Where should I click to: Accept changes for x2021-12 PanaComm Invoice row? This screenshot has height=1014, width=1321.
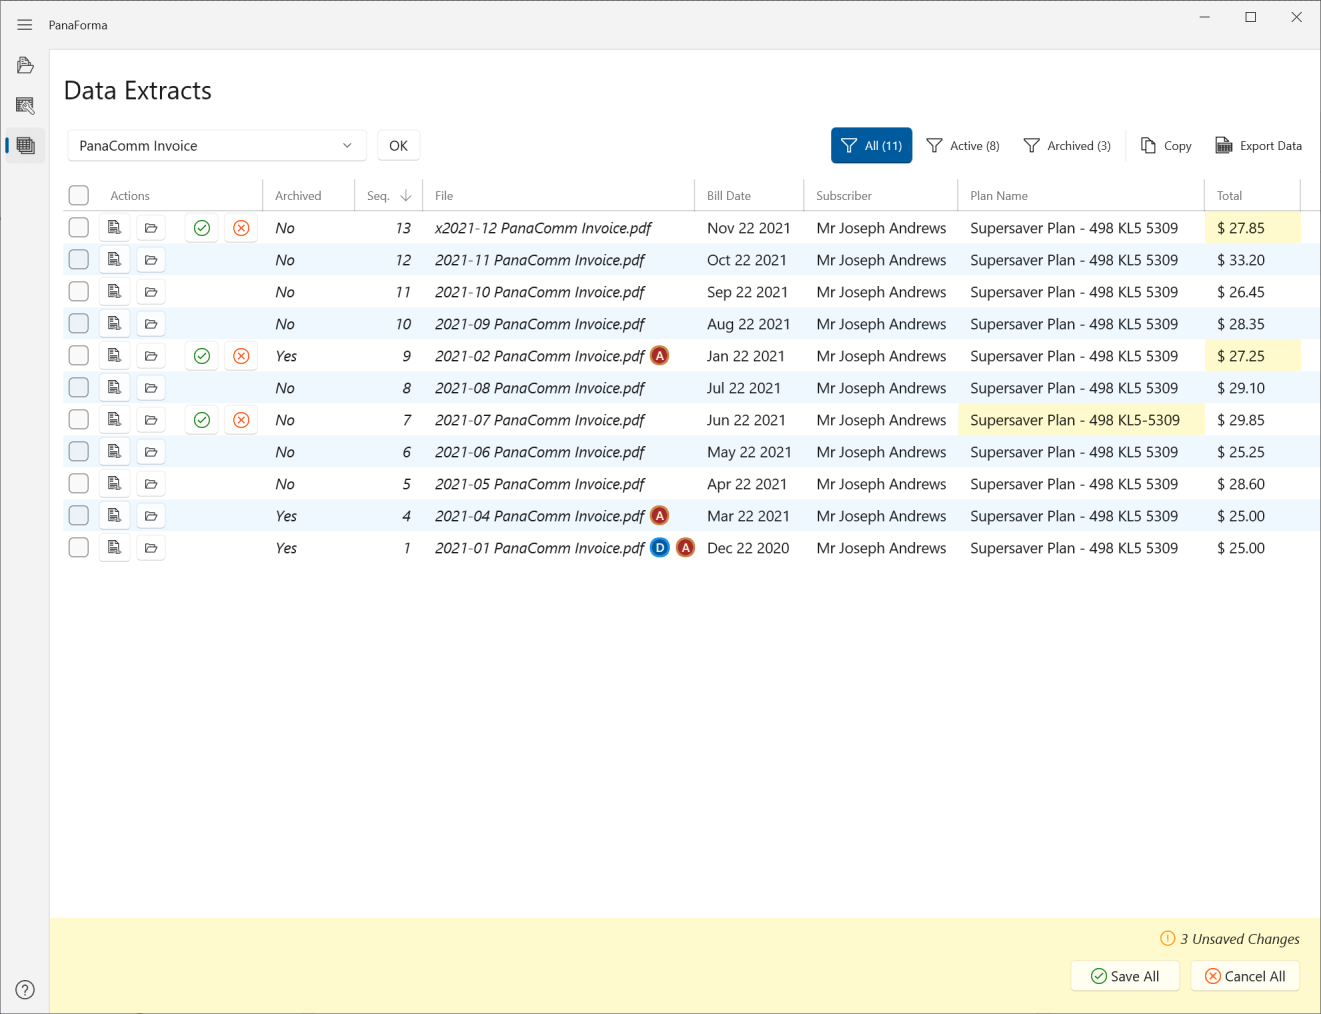[202, 228]
